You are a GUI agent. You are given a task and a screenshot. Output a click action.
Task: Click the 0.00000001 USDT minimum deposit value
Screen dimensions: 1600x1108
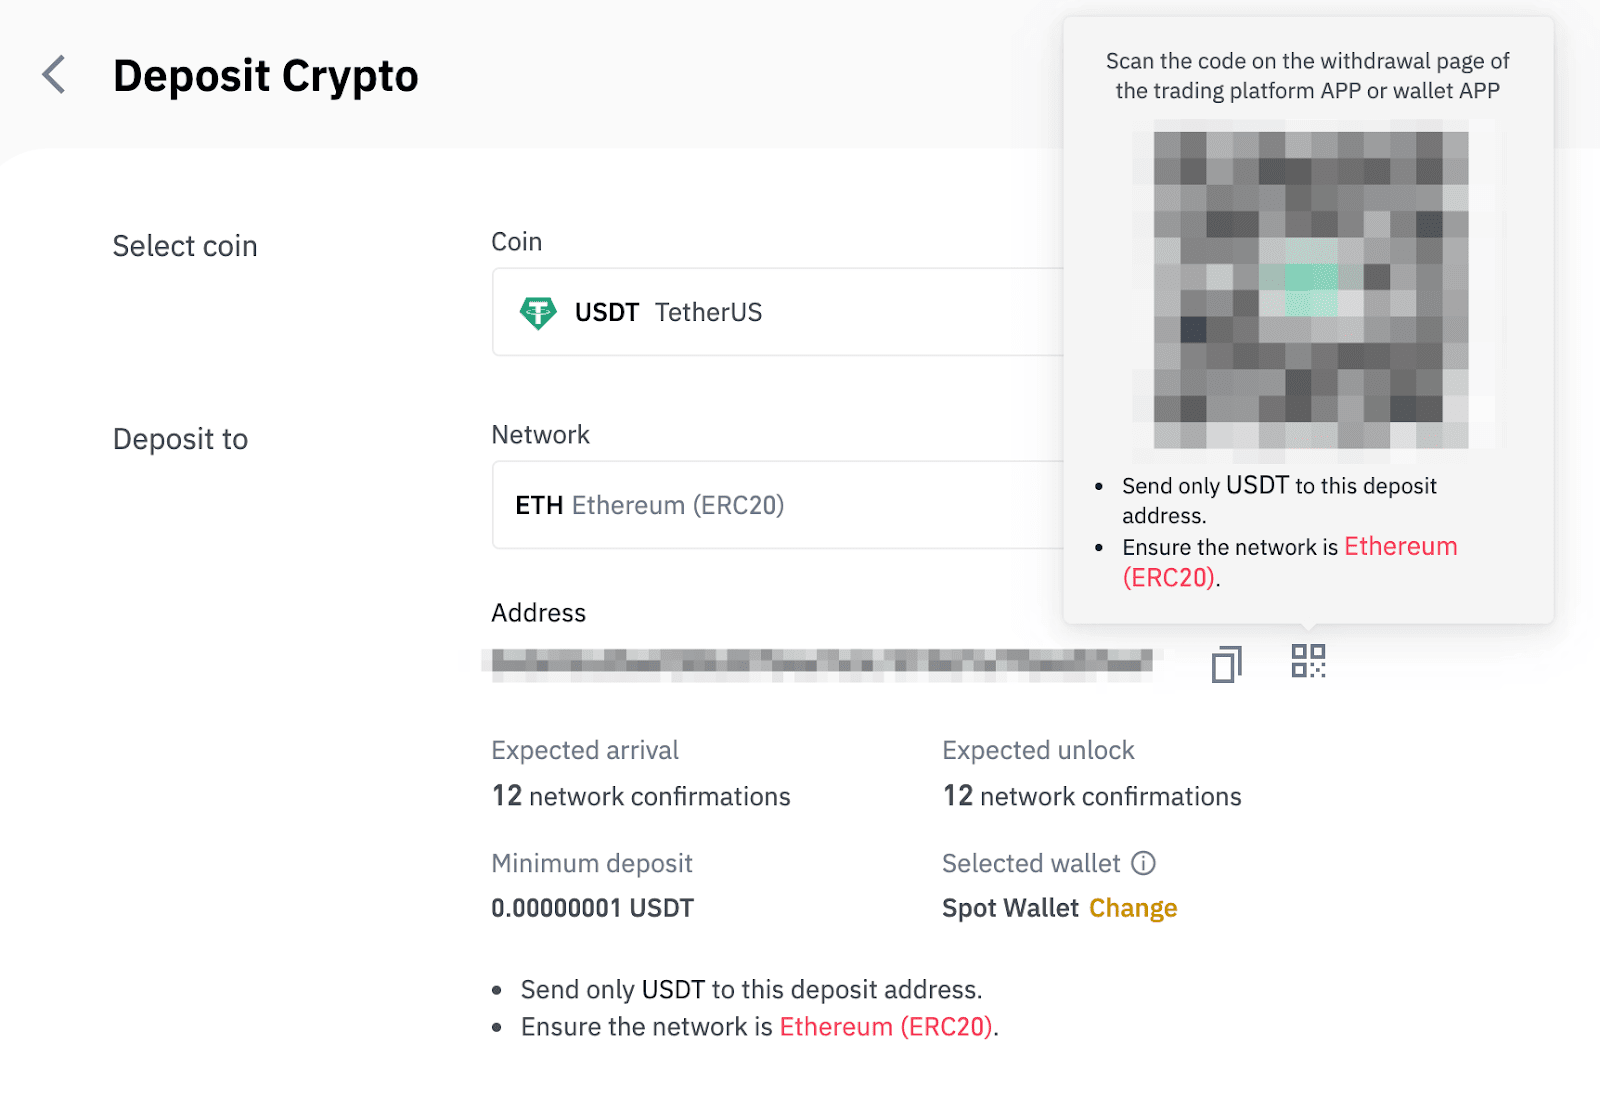(x=592, y=908)
